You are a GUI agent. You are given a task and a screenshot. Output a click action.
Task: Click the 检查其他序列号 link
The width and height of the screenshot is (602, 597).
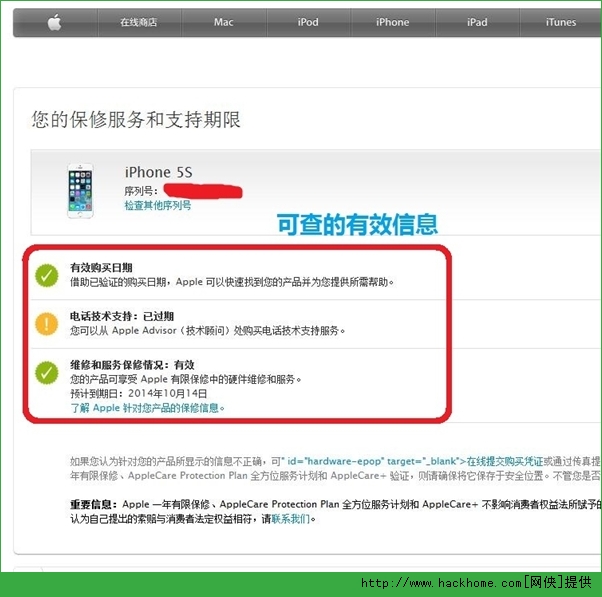(x=157, y=205)
